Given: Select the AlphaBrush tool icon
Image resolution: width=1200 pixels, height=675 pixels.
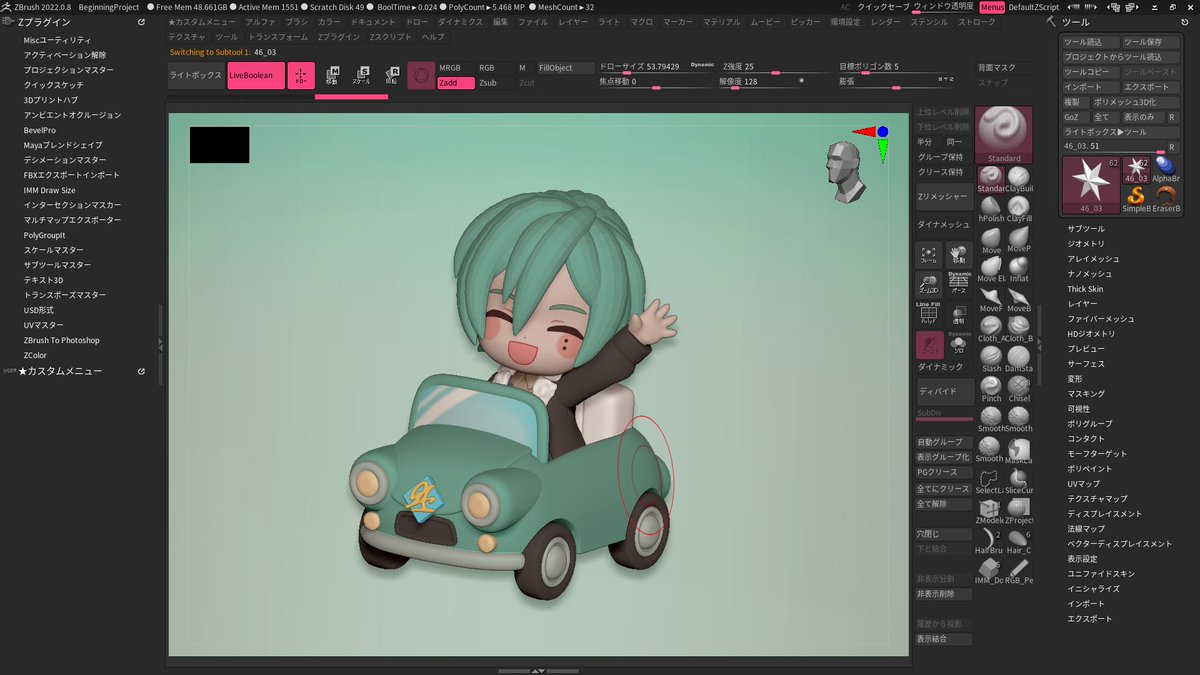Looking at the screenshot, I should (1166, 168).
